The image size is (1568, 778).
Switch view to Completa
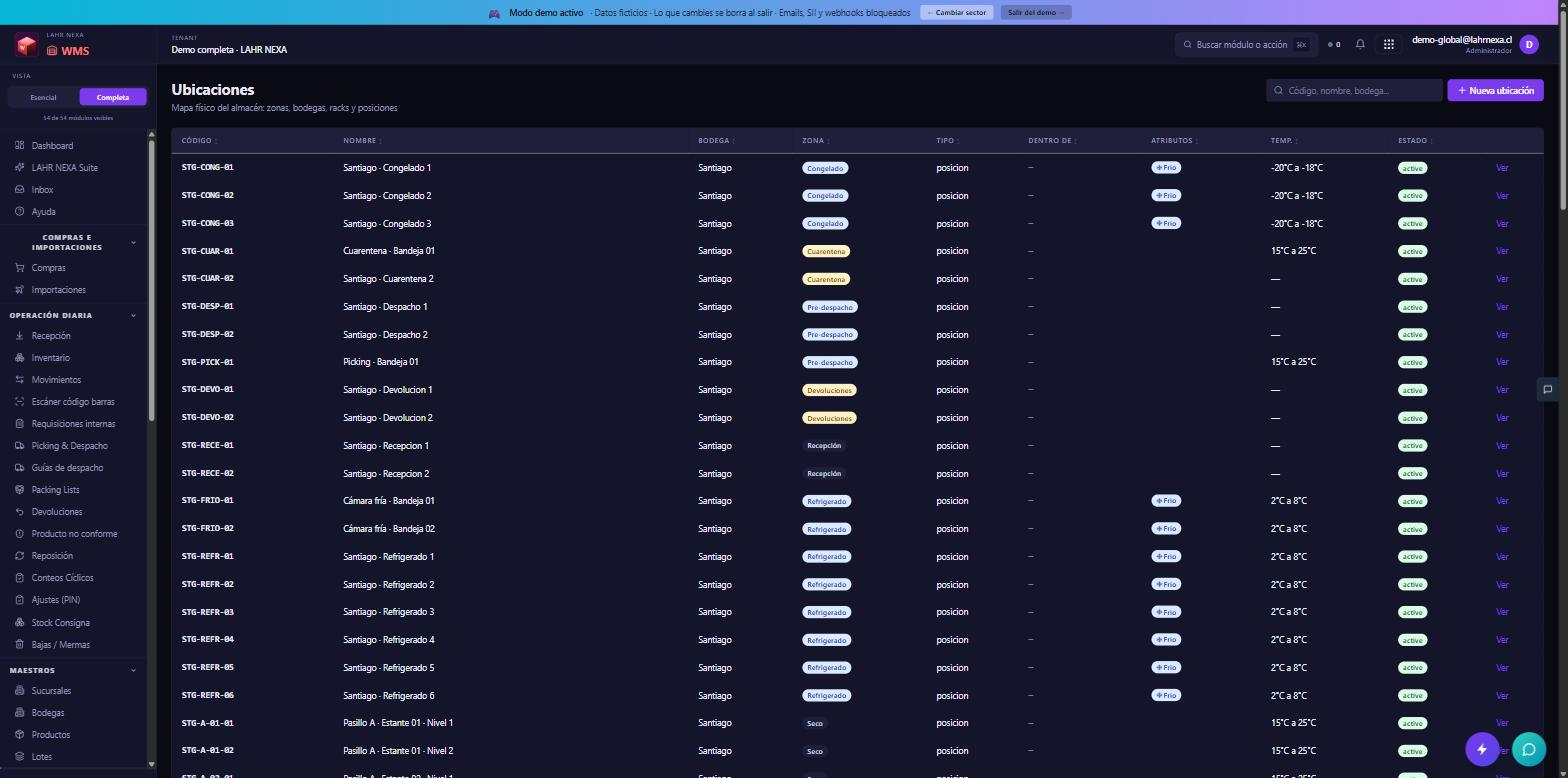pos(113,97)
